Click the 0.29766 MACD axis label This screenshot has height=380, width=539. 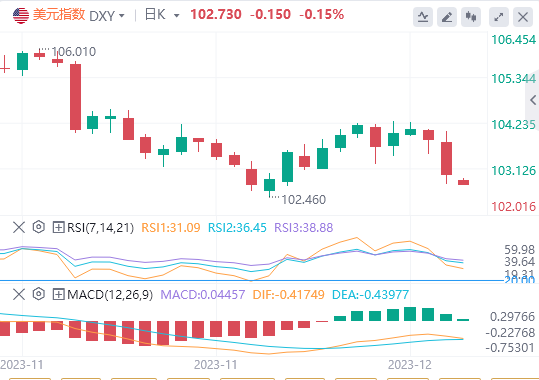pyautogui.click(x=512, y=317)
